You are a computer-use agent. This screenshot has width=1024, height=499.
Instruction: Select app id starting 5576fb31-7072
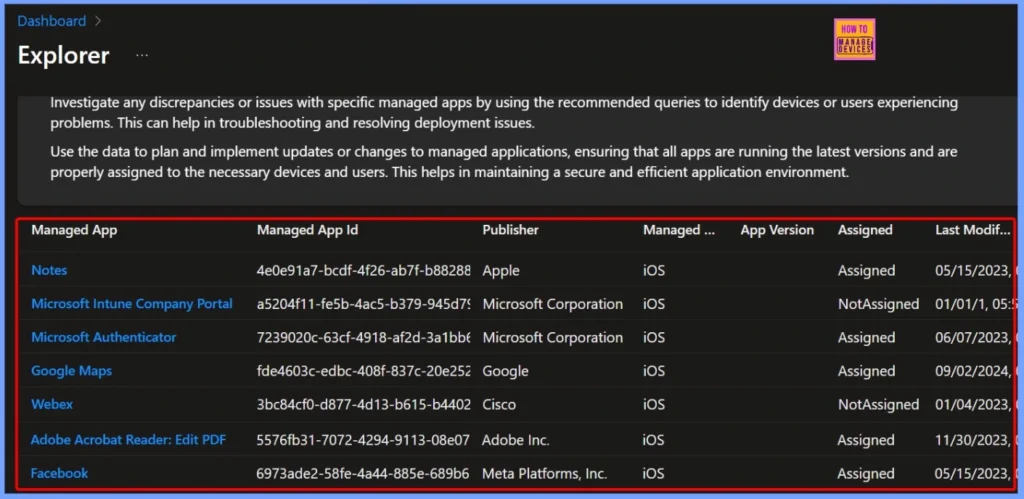click(363, 440)
